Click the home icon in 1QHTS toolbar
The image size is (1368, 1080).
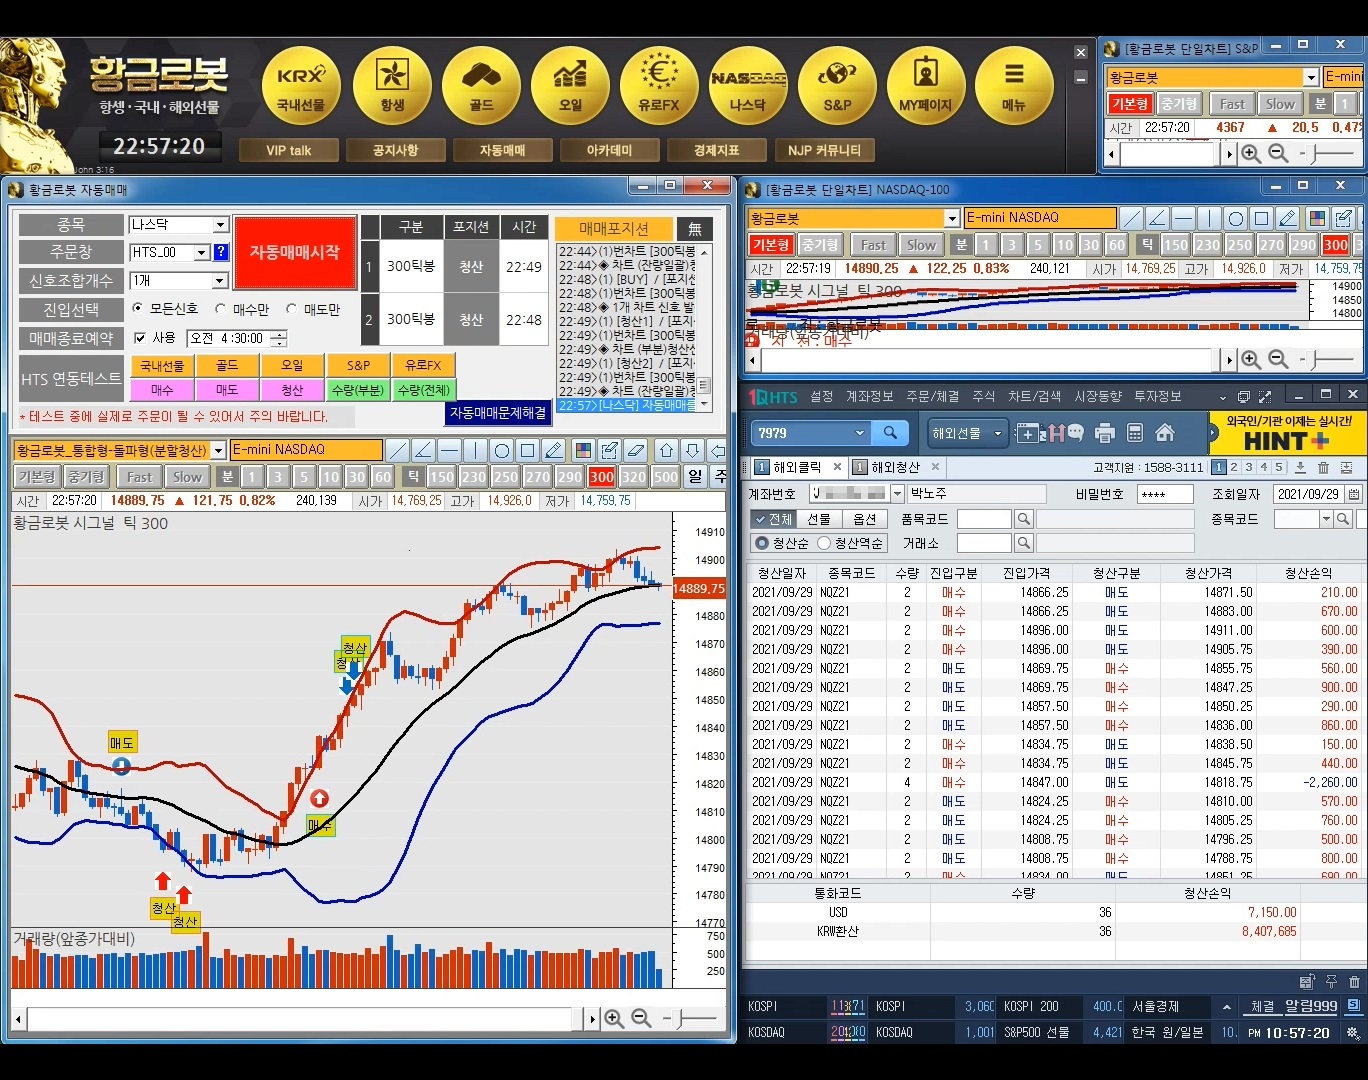1165,433
